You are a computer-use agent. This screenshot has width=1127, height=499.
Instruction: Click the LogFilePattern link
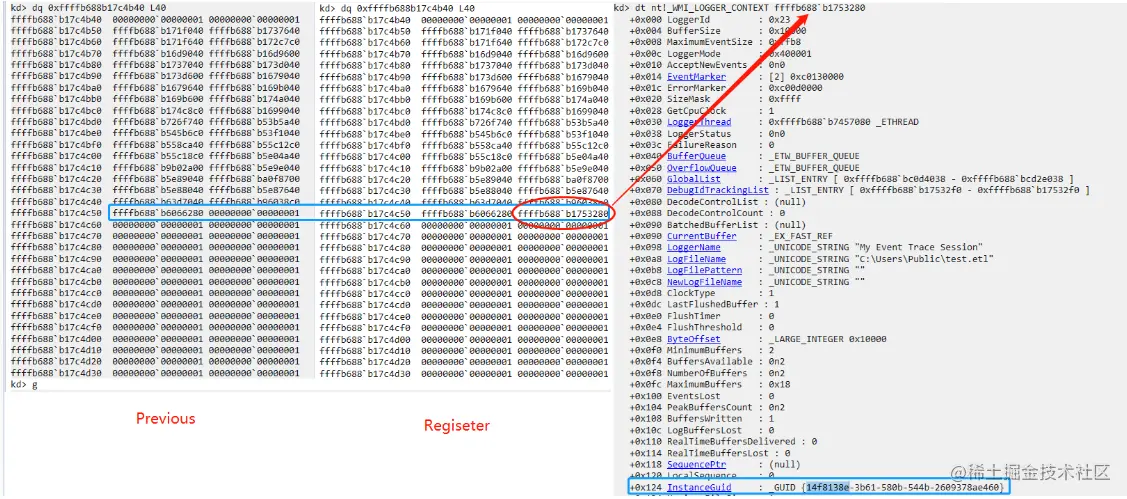702,270
